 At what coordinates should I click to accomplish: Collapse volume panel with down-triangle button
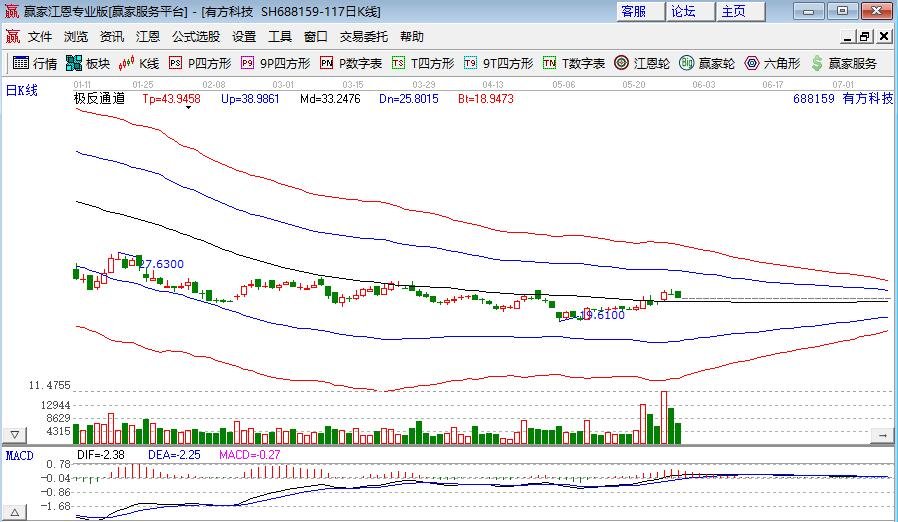pos(15,435)
